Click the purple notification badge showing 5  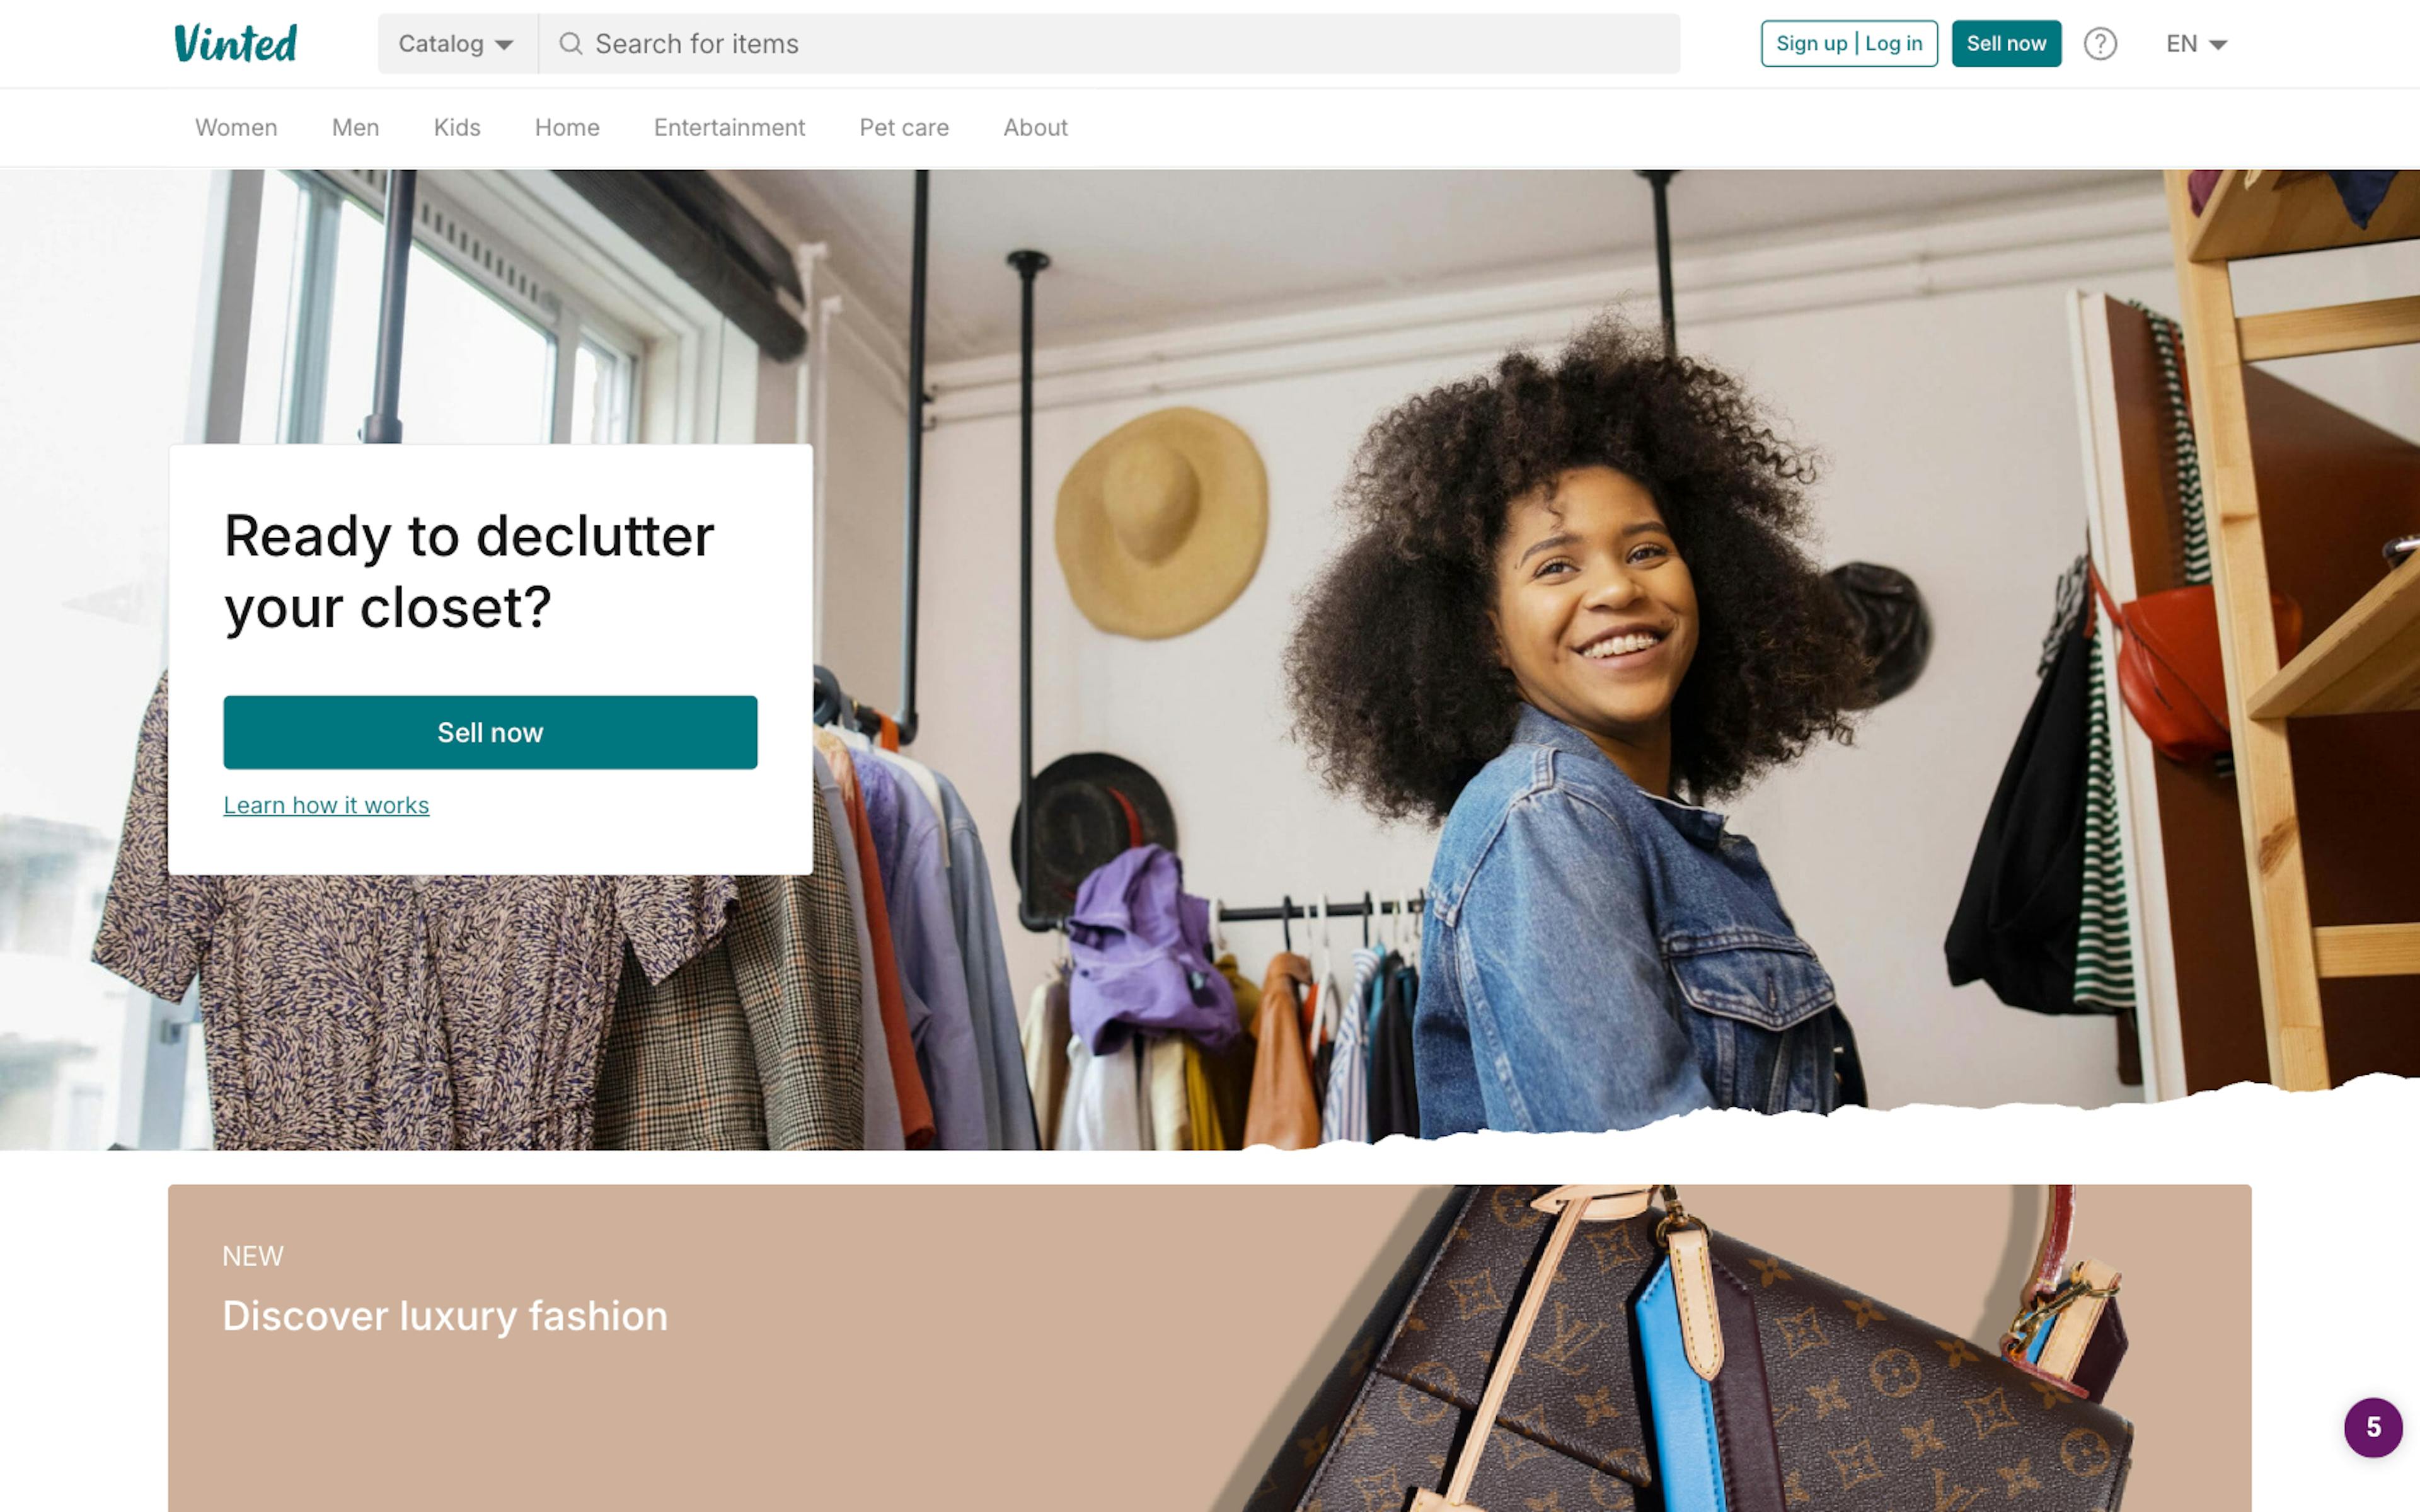click(2373, 1427)
